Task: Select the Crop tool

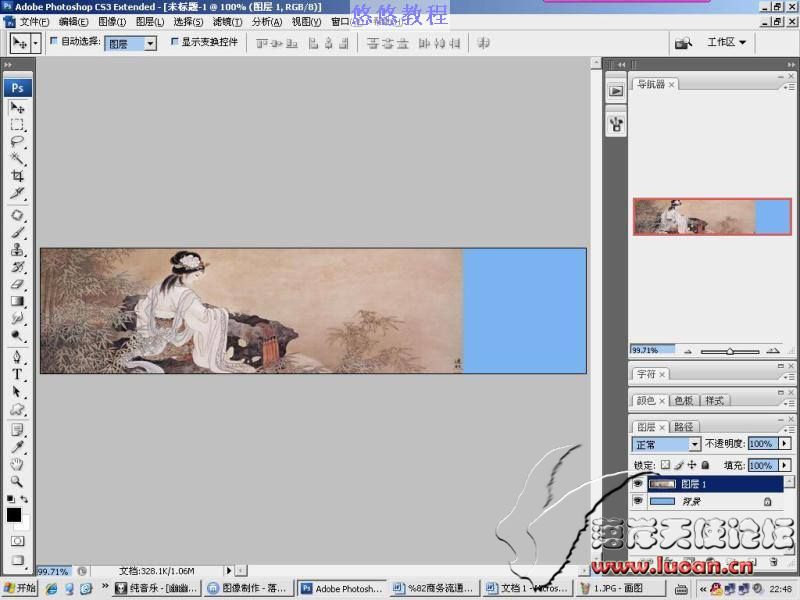Action: pyautogui.click(x=17, y=176)
